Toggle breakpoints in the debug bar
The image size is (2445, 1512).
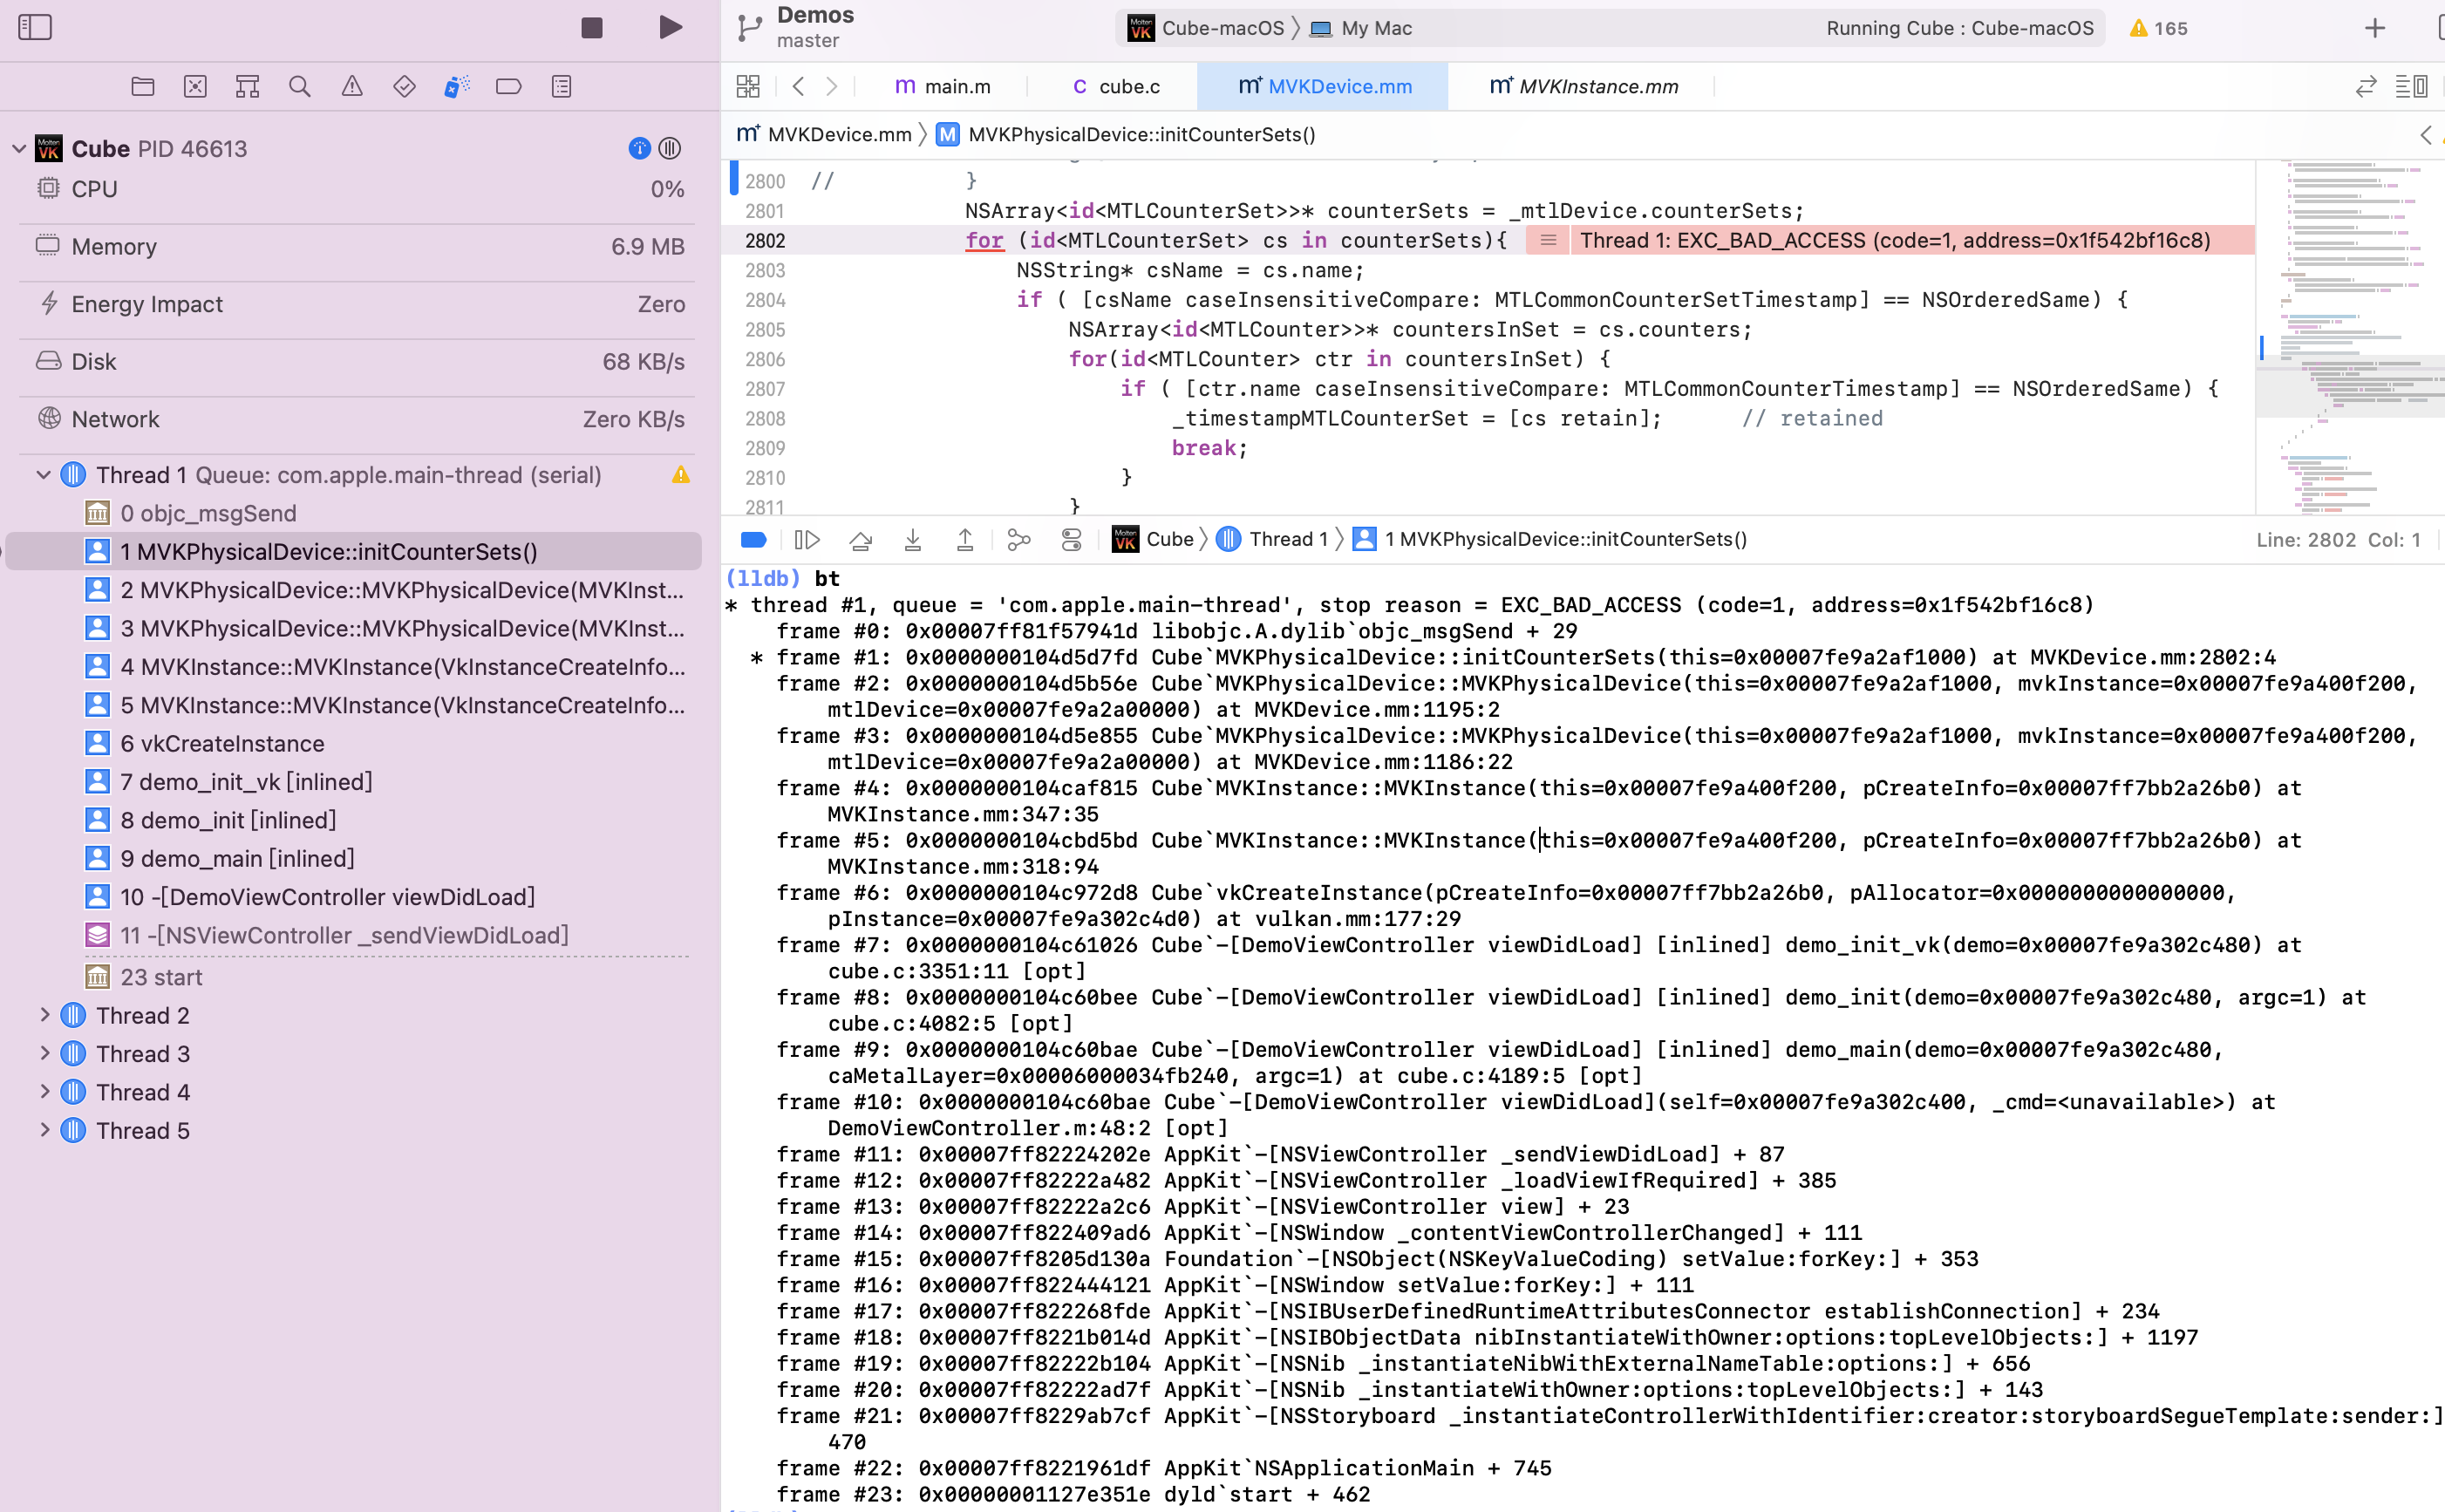coord(753,539)
